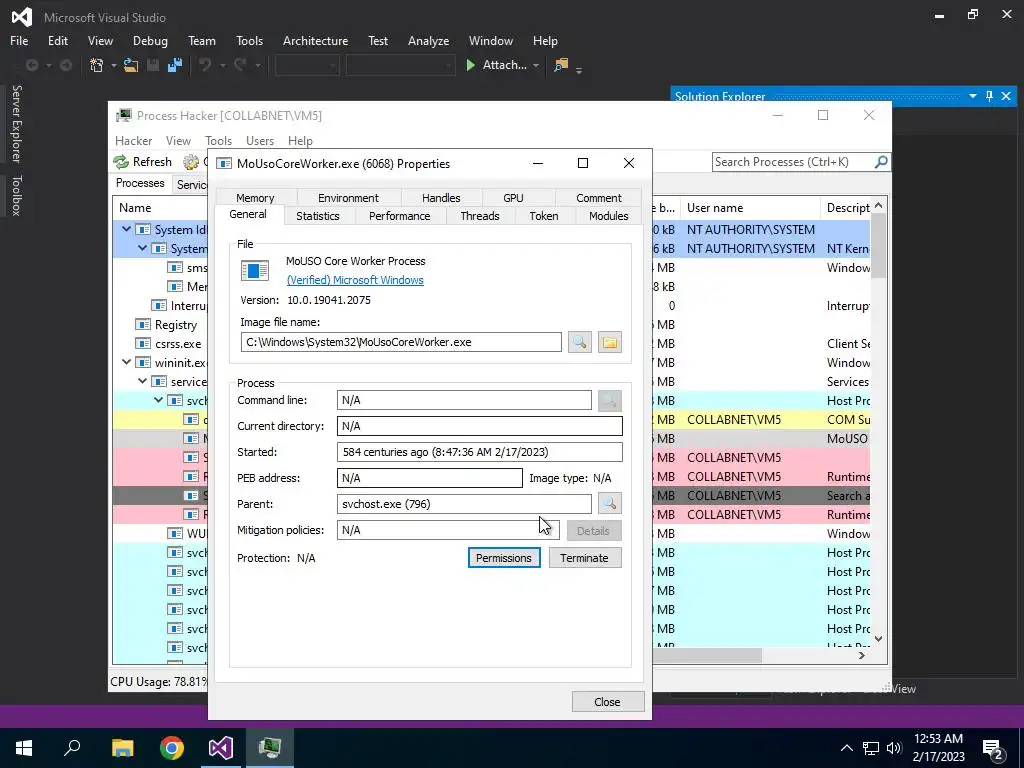Viewport: 1024px width, 768px height.
Task: Click the network tray icon
Action: pyautogui.click(x=871, y=748)
